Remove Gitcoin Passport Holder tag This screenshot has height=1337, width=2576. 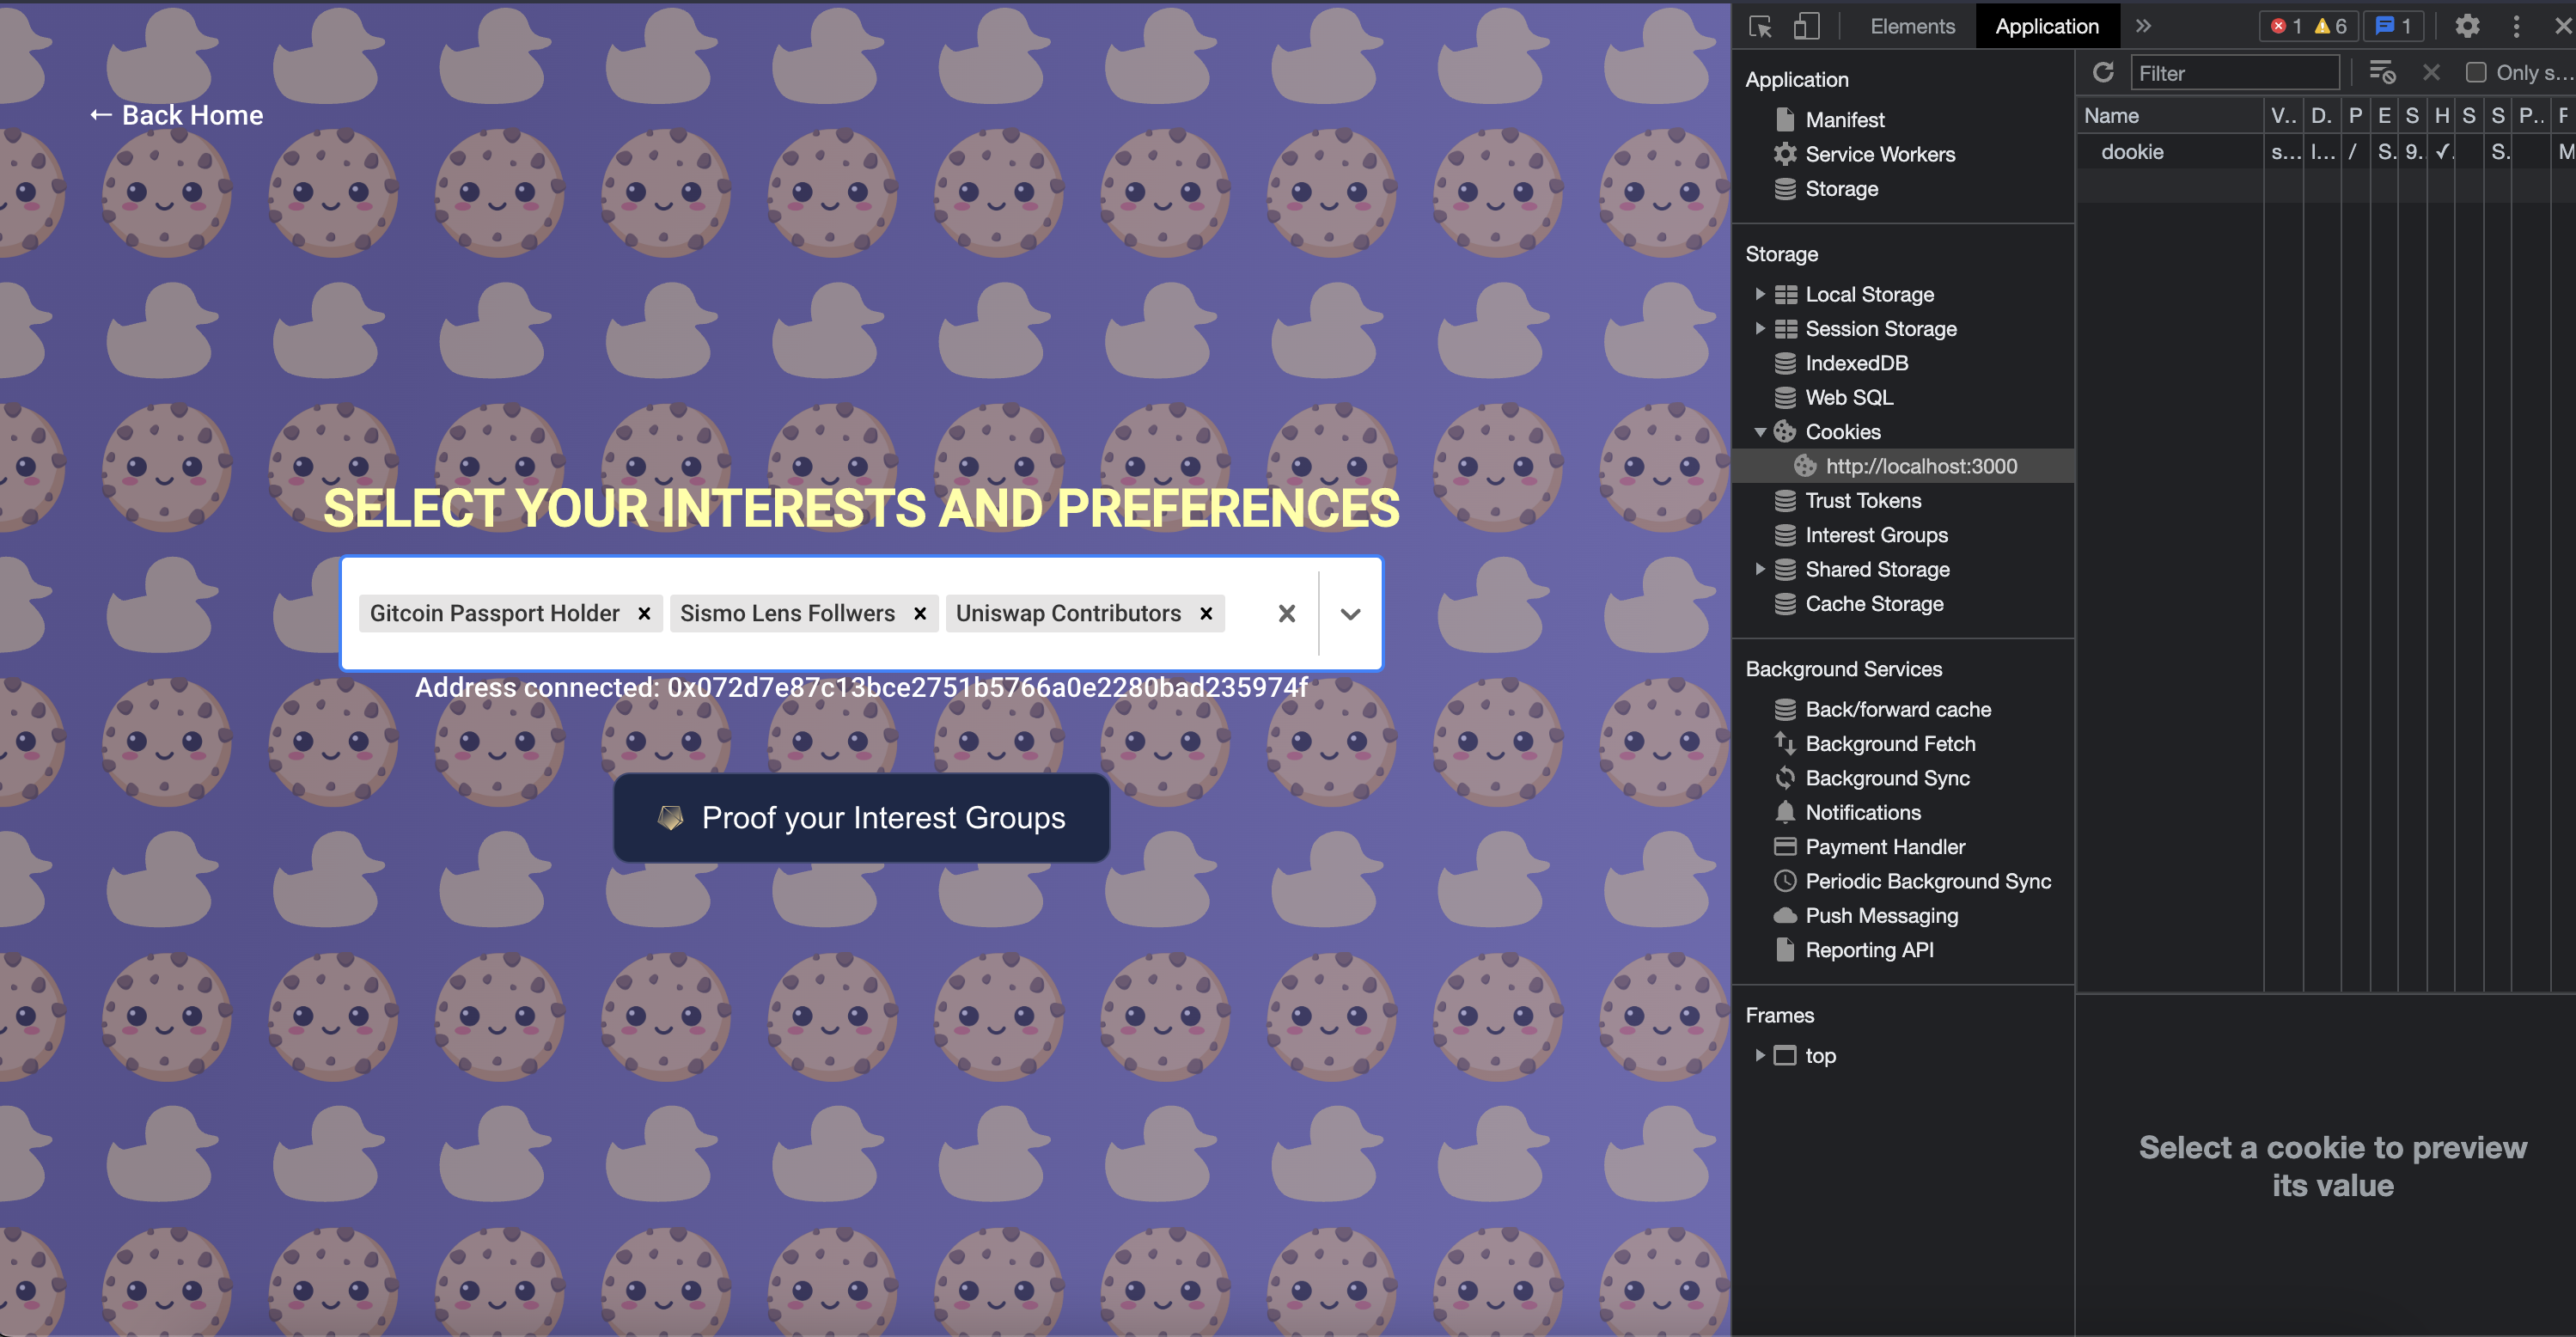coord(645,614)
